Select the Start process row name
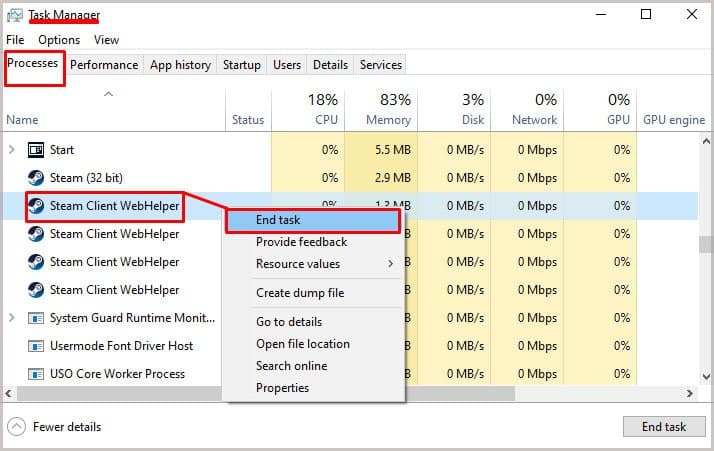The width and height of the screenshot is (714, 451). [62, 150]
